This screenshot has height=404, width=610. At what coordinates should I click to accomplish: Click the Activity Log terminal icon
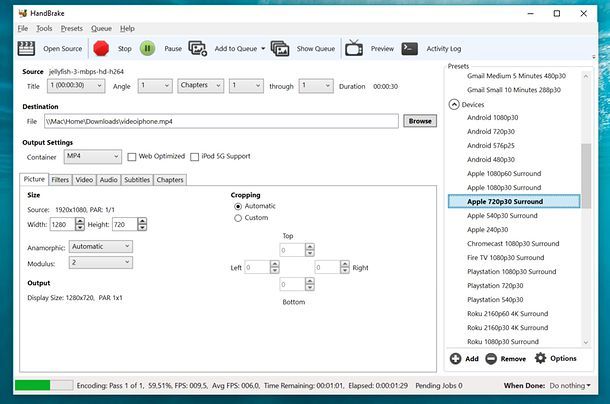point(410,49)
